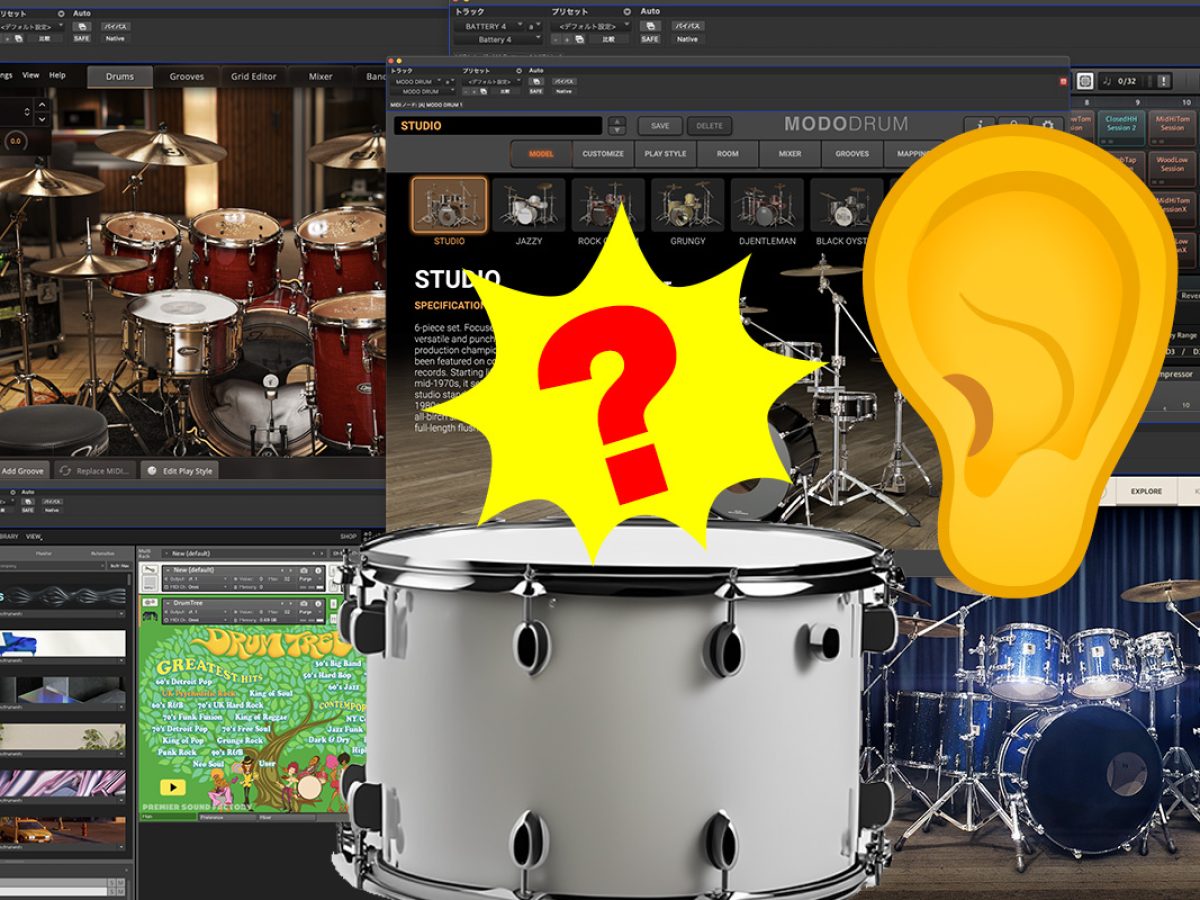Viewport: 1200px width, 900px height.
Task: Open the PLAY STYLE tab in MODO DRUM
Action: [665, 154]
